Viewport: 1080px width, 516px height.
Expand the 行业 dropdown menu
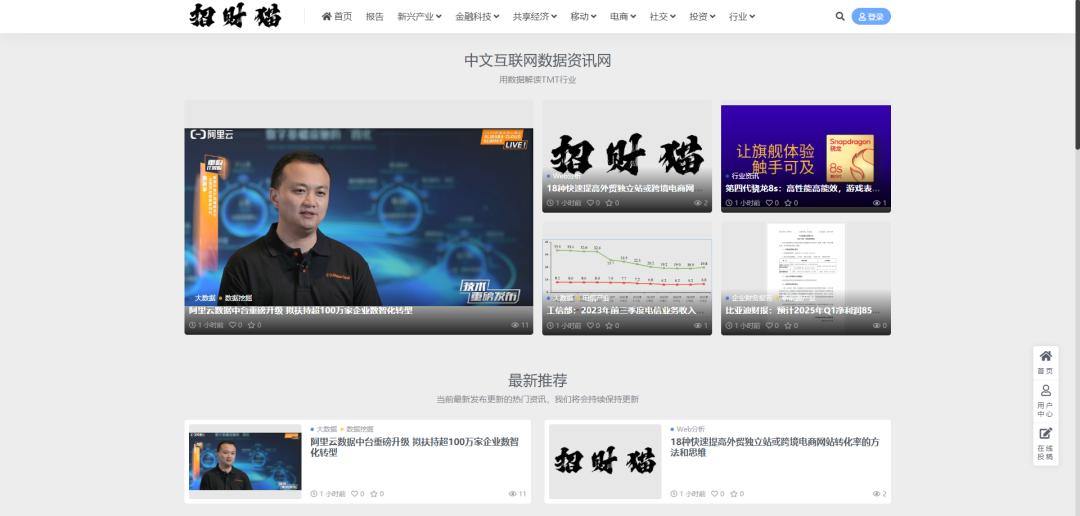[742, 17]
